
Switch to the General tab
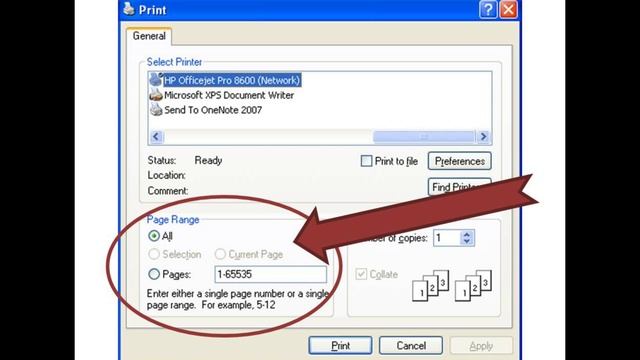point(149,36)
